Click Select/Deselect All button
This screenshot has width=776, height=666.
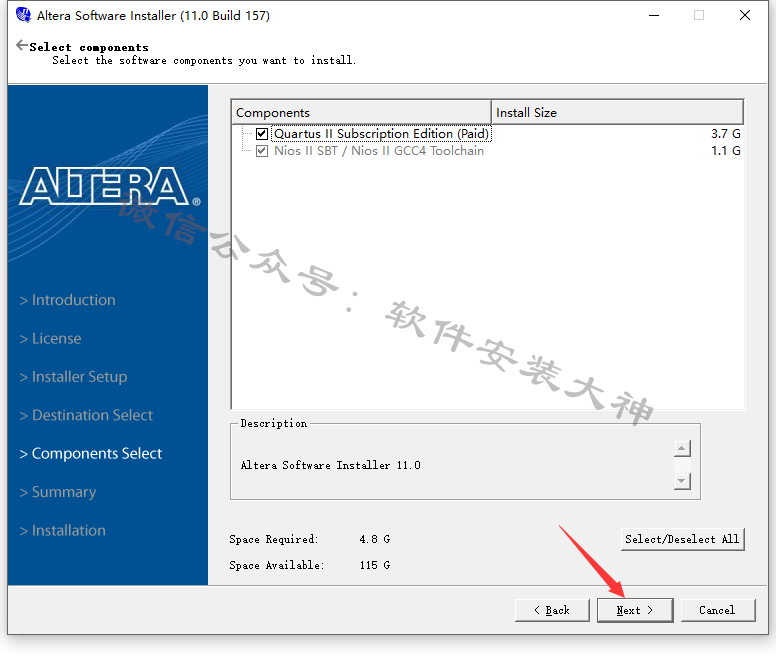point(682,539)
